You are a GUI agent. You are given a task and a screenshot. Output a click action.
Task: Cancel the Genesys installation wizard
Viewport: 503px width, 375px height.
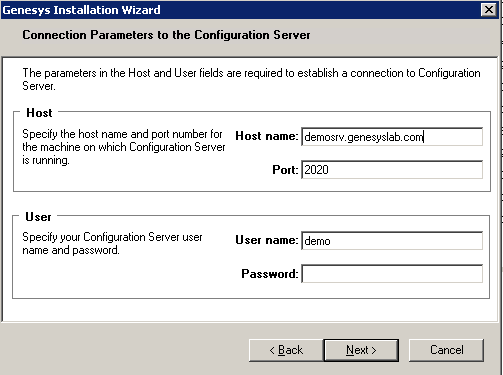pos(446,350)
